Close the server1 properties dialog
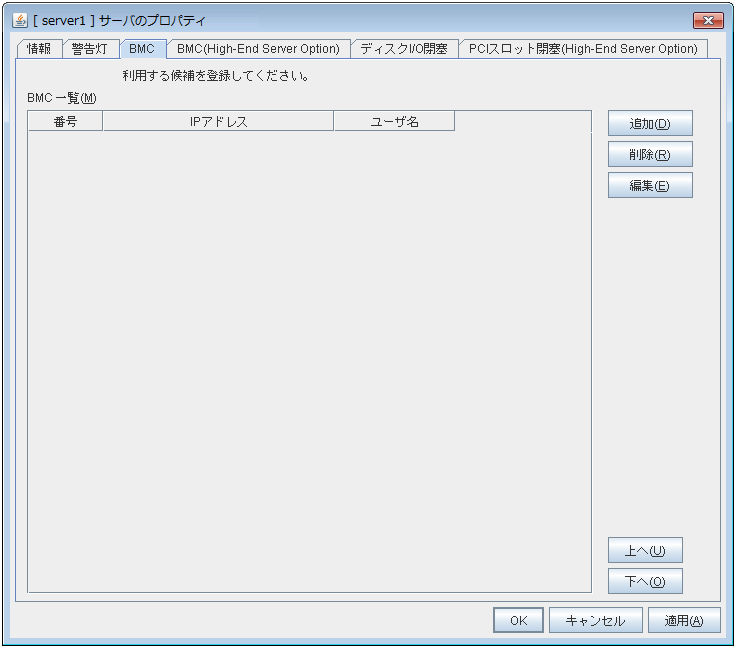The width and height of the screenshot is (736, 648). 708,21
